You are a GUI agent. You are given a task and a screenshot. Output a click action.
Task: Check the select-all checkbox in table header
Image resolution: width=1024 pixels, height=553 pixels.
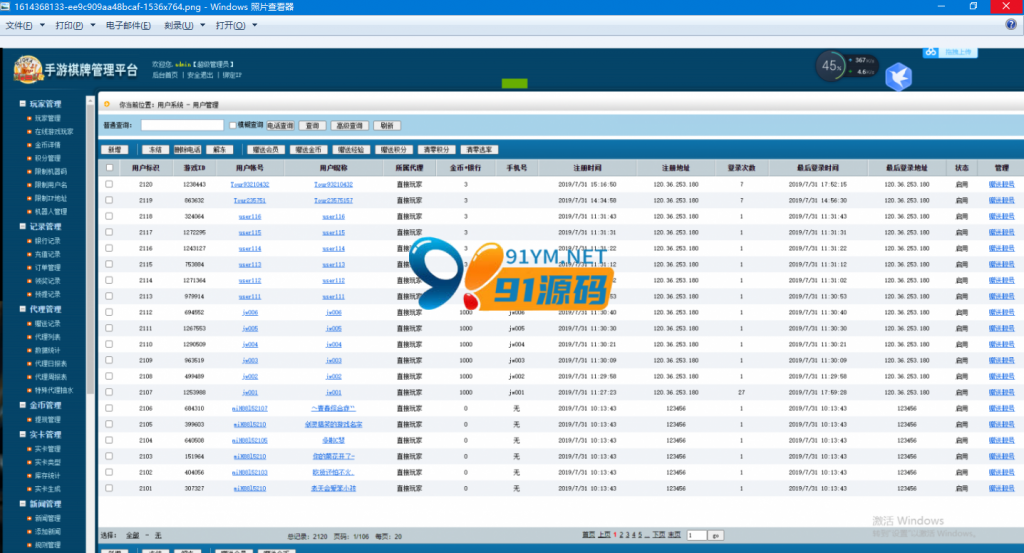pyautogui.click(x=109, y=168)
